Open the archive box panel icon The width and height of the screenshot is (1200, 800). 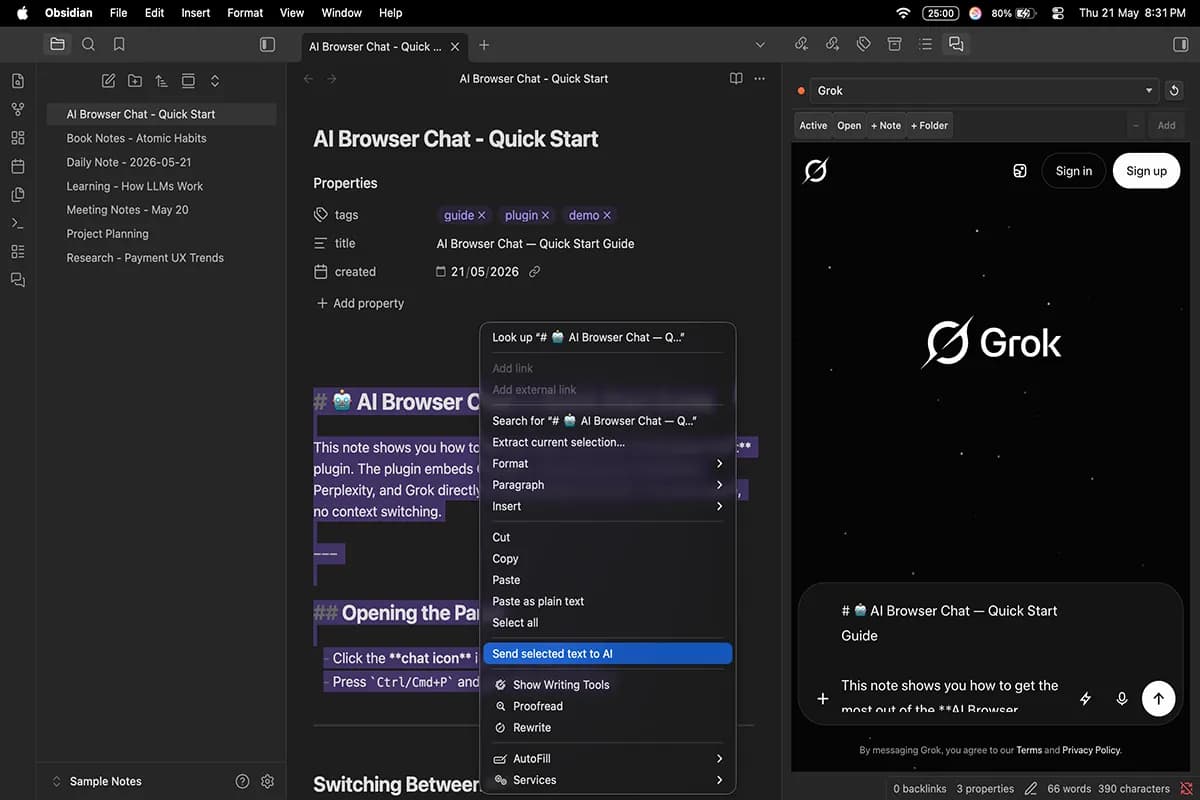(x=894, y=44)
